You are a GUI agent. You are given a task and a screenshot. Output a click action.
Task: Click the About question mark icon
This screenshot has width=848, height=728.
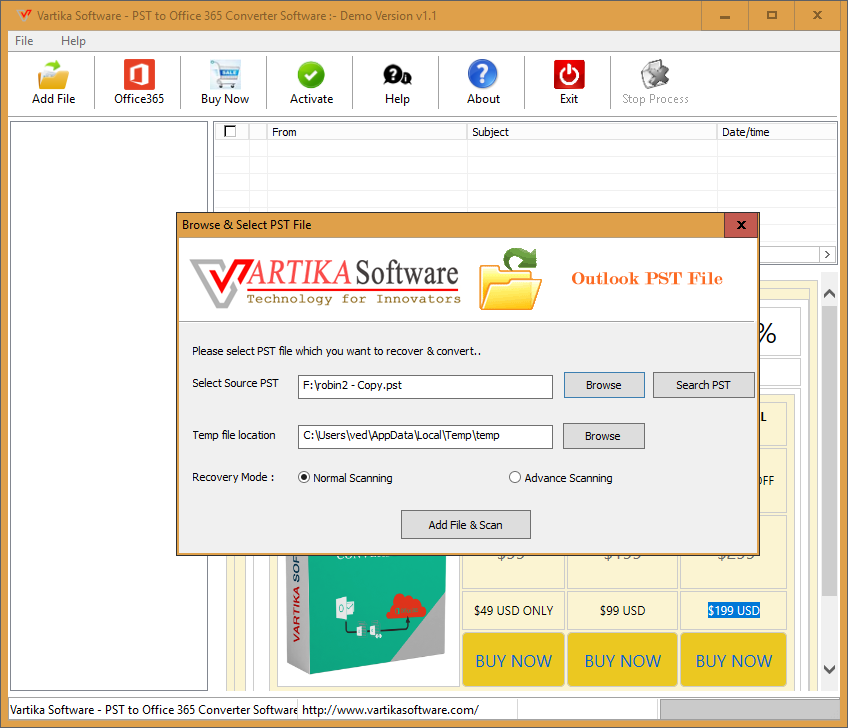click(482, 74)
